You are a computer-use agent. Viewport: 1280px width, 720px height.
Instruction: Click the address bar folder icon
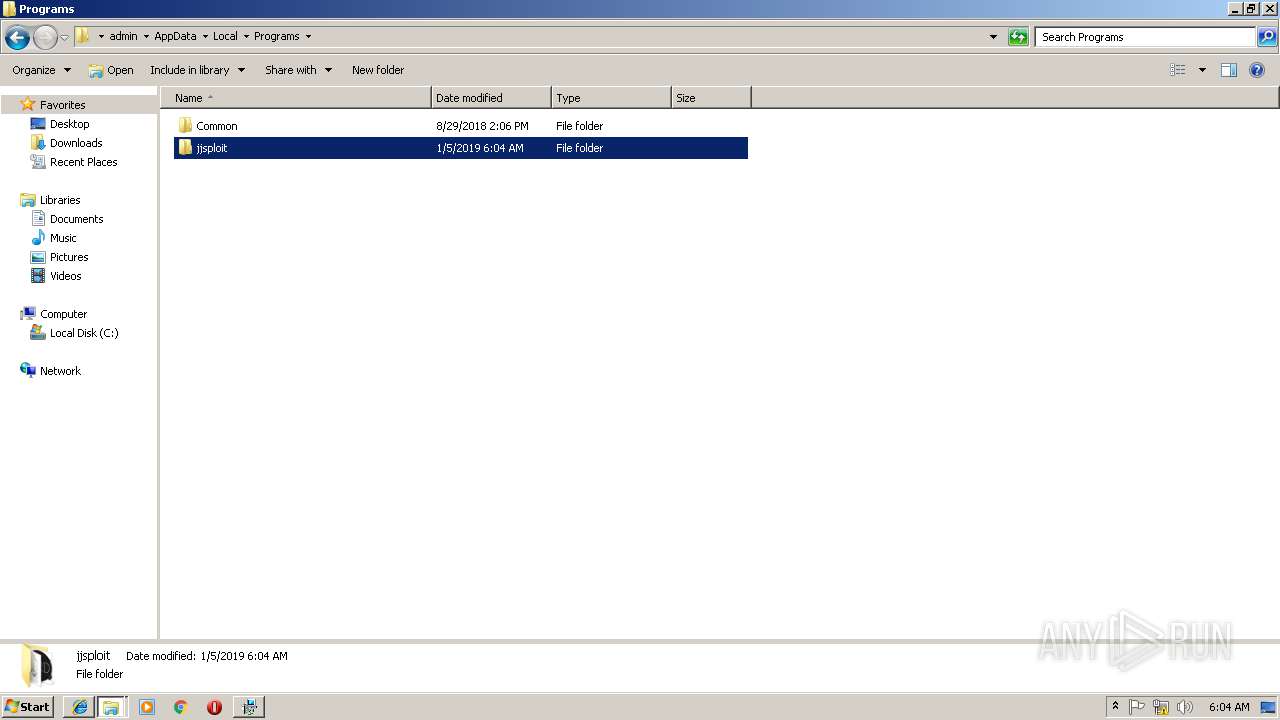[x=83, y=36]
